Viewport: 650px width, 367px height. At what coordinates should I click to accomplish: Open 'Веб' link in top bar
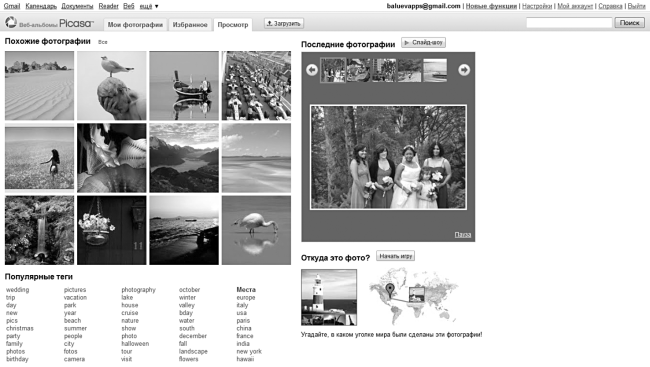point(129,6)
